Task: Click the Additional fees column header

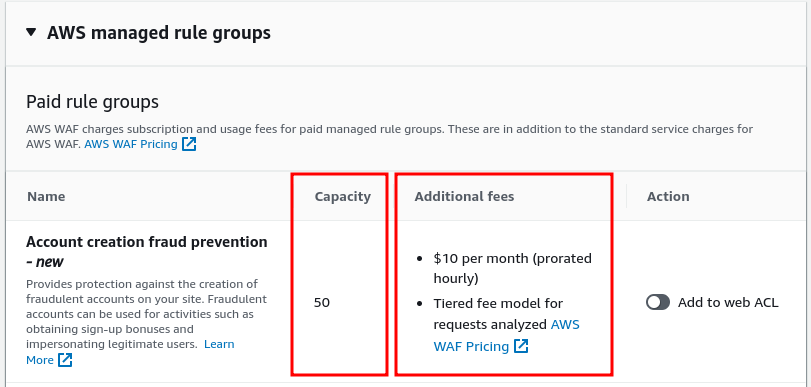Action: tap(464, 197)
